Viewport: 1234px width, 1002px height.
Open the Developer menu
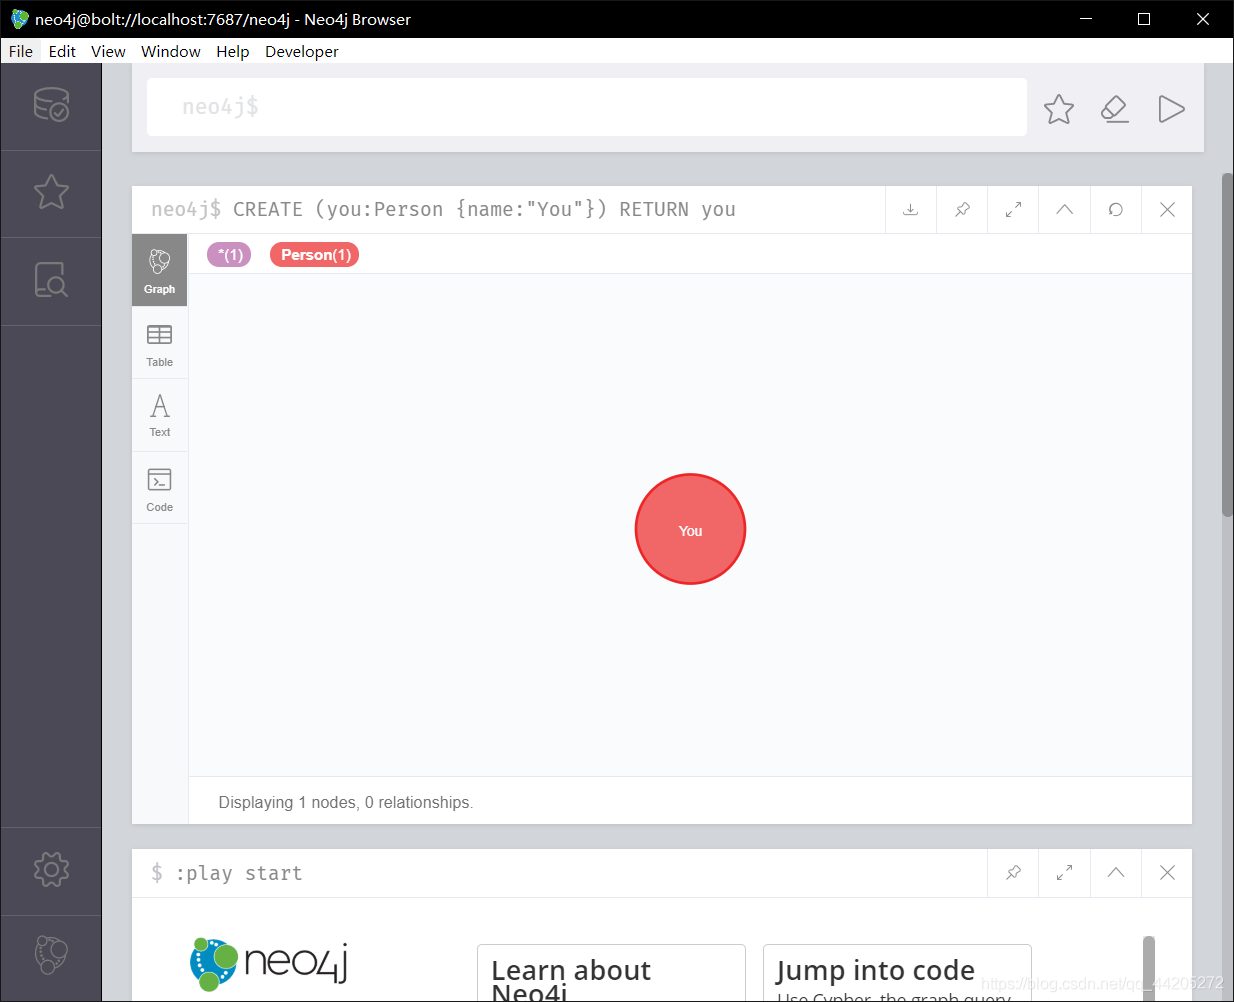[x=302, y=51]
